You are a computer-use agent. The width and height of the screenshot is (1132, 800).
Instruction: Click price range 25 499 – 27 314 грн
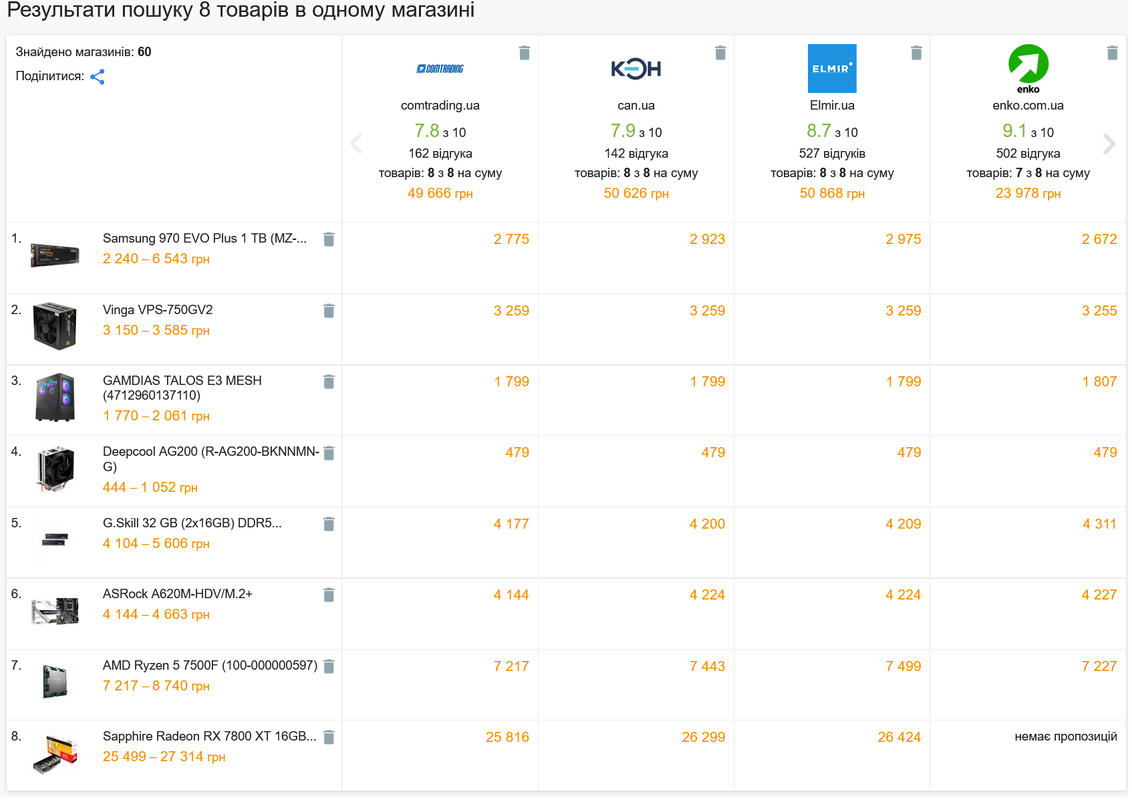coord(165,757)
